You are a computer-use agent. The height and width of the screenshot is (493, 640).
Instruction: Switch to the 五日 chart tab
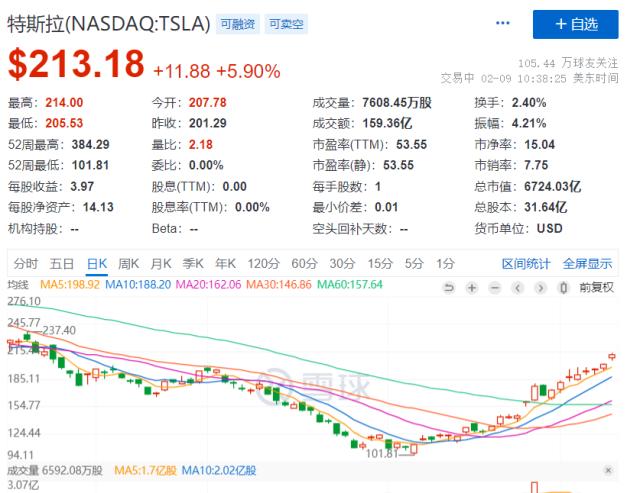[61, 264]
